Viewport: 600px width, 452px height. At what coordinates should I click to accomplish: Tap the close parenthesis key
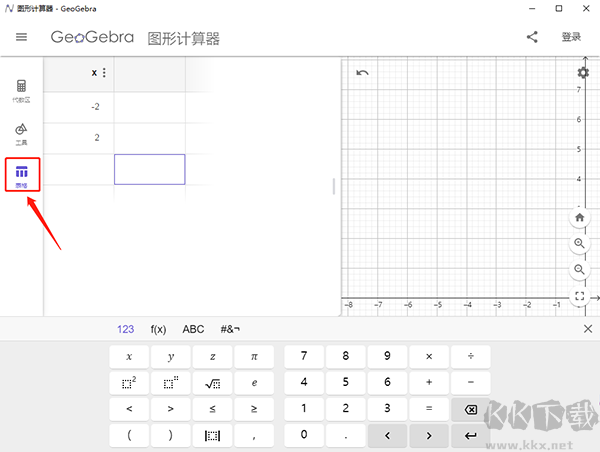tap(171, 435)
